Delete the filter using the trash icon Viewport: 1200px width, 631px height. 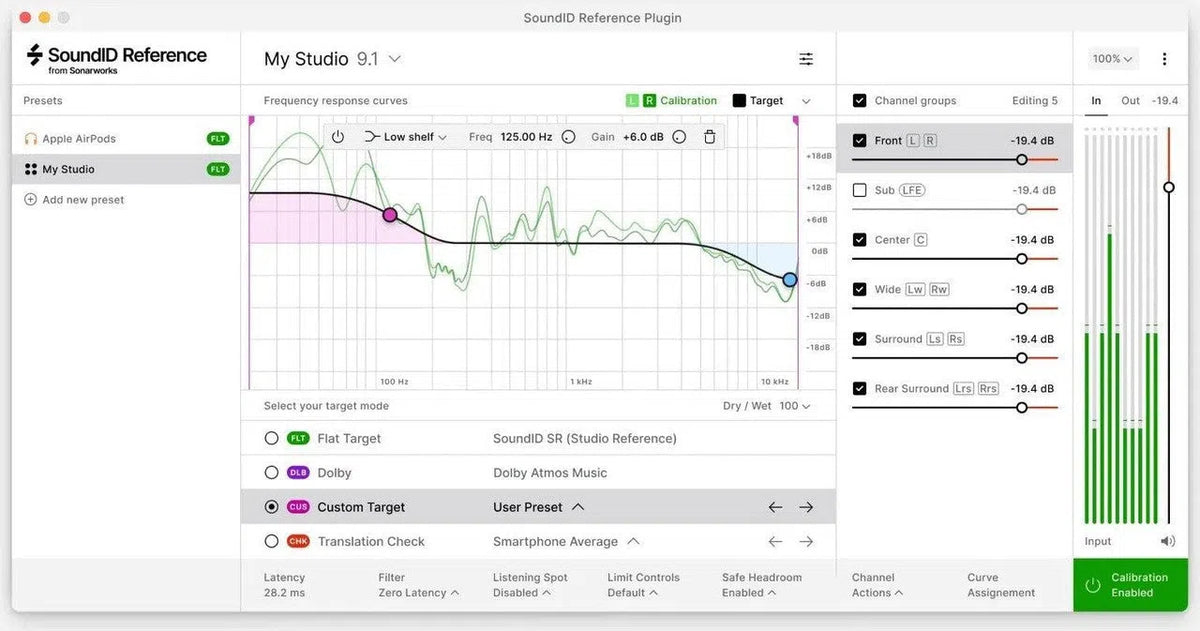(709, 137)
